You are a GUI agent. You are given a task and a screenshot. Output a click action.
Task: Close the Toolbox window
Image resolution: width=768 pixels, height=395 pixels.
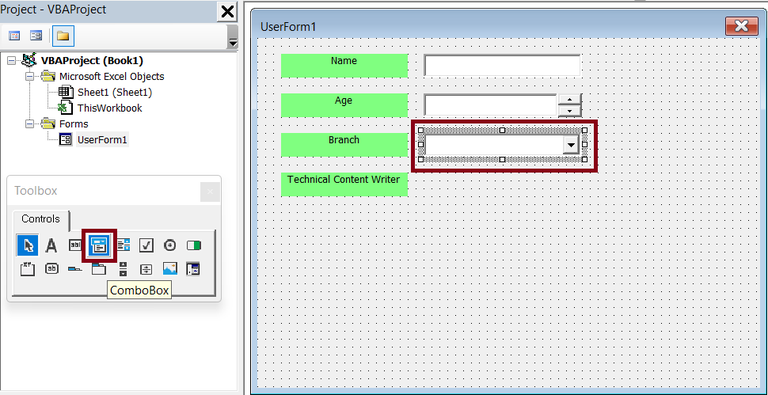[210, 192]
